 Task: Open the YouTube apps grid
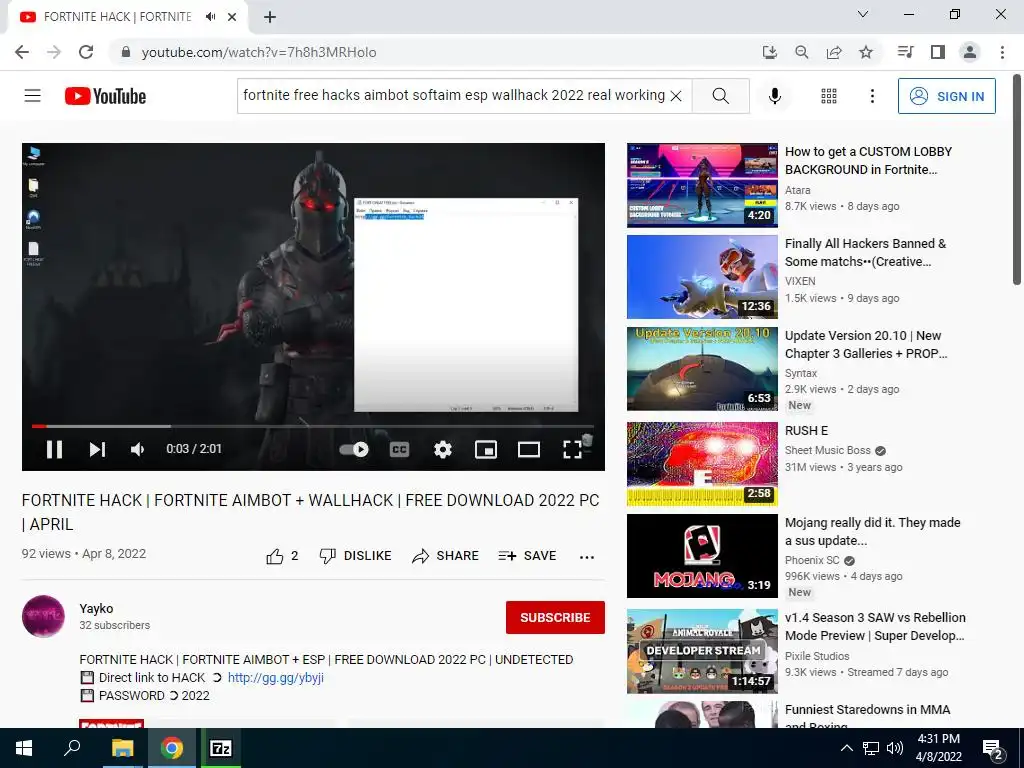coord(829,96)
